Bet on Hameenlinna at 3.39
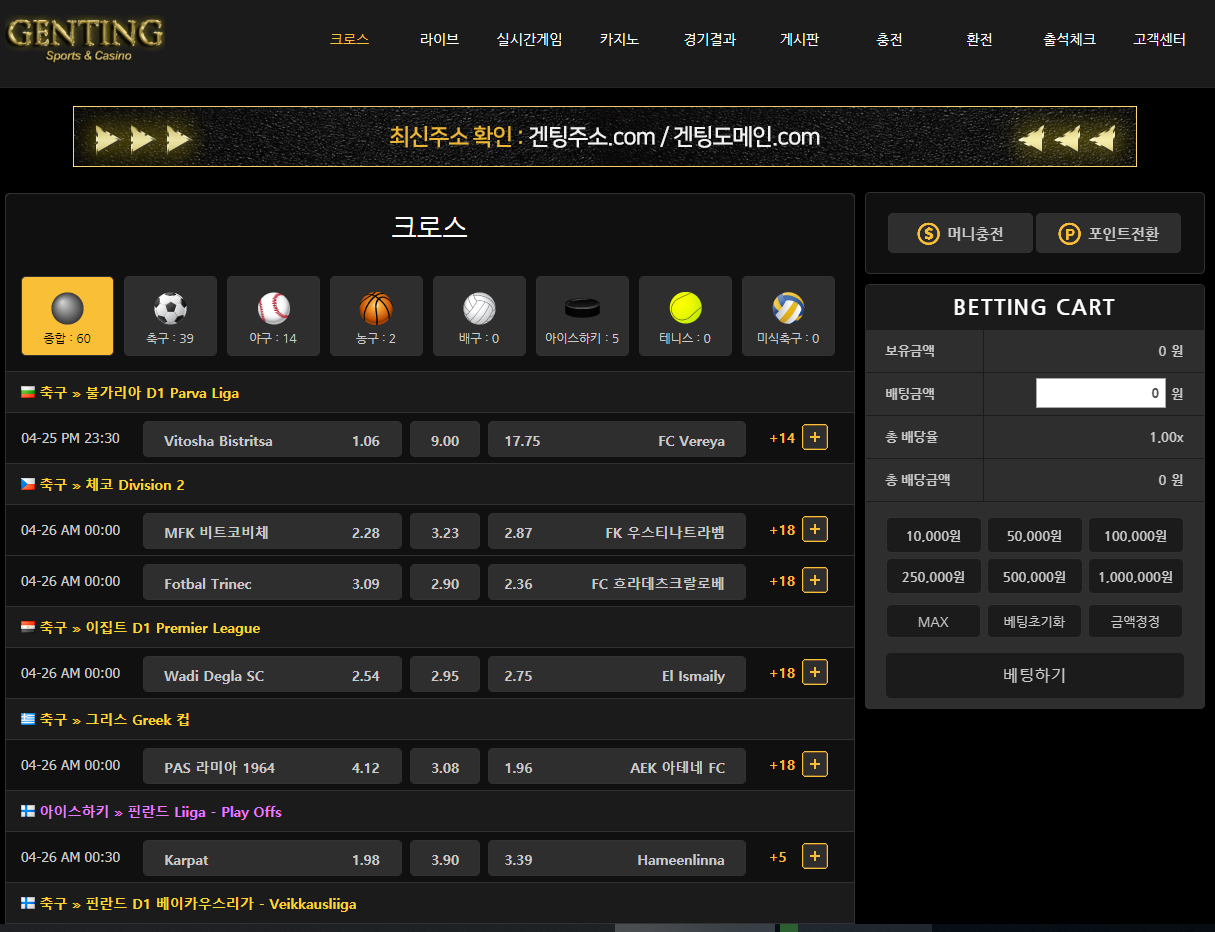Viewport: 1215px width, 932px height. (617, 859)
